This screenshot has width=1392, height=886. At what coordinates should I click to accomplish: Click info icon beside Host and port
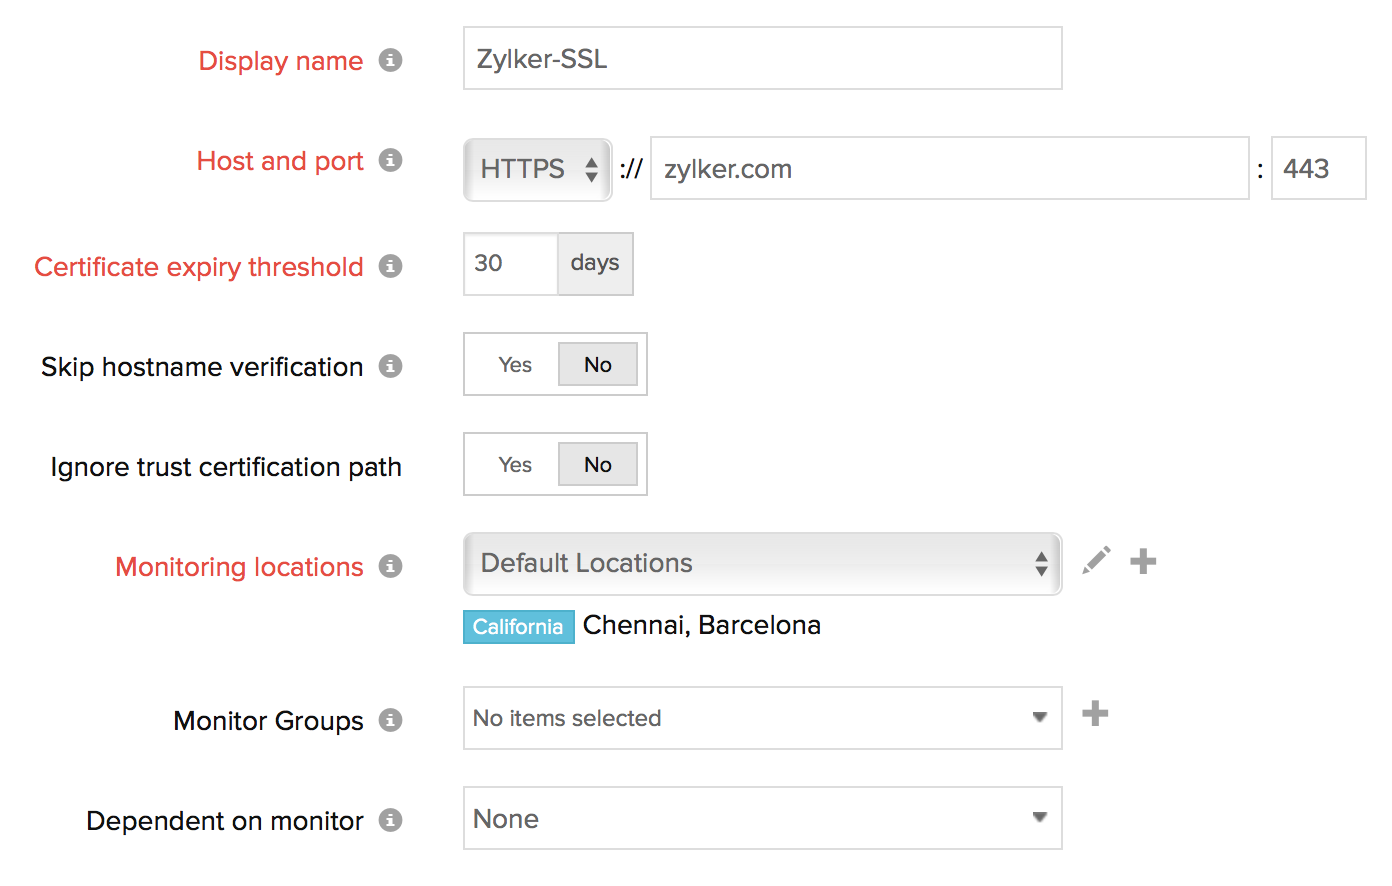[390, 160]
